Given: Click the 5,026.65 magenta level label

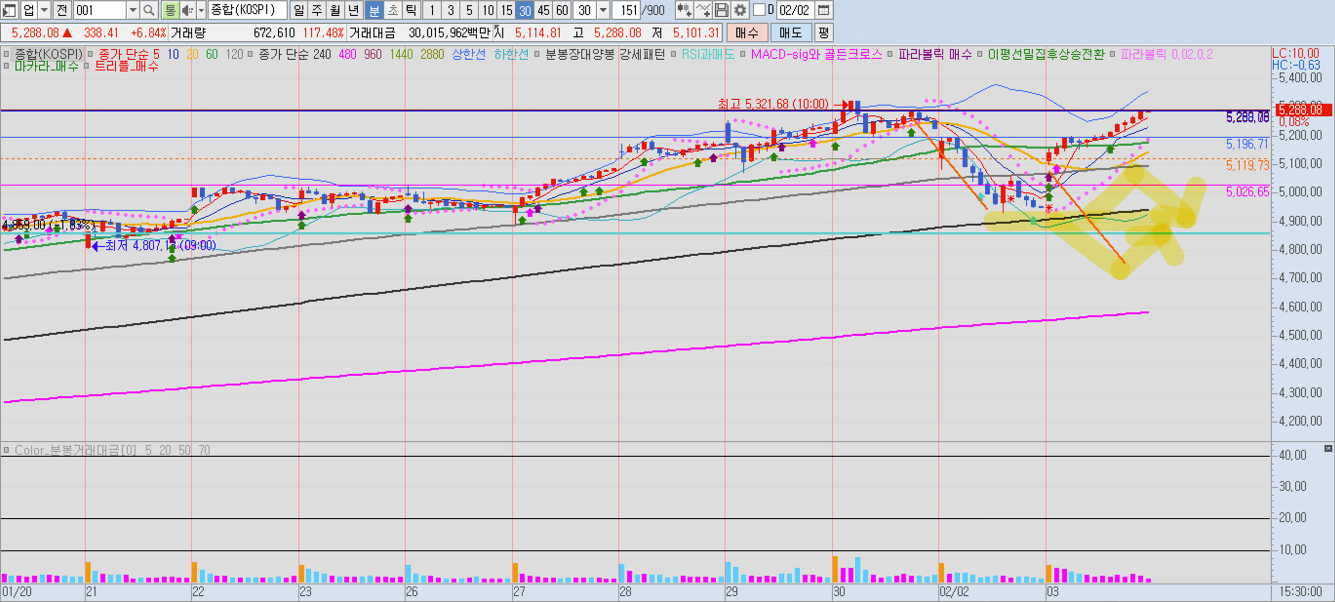Looking at the screenshot, I should point(1247,191).
